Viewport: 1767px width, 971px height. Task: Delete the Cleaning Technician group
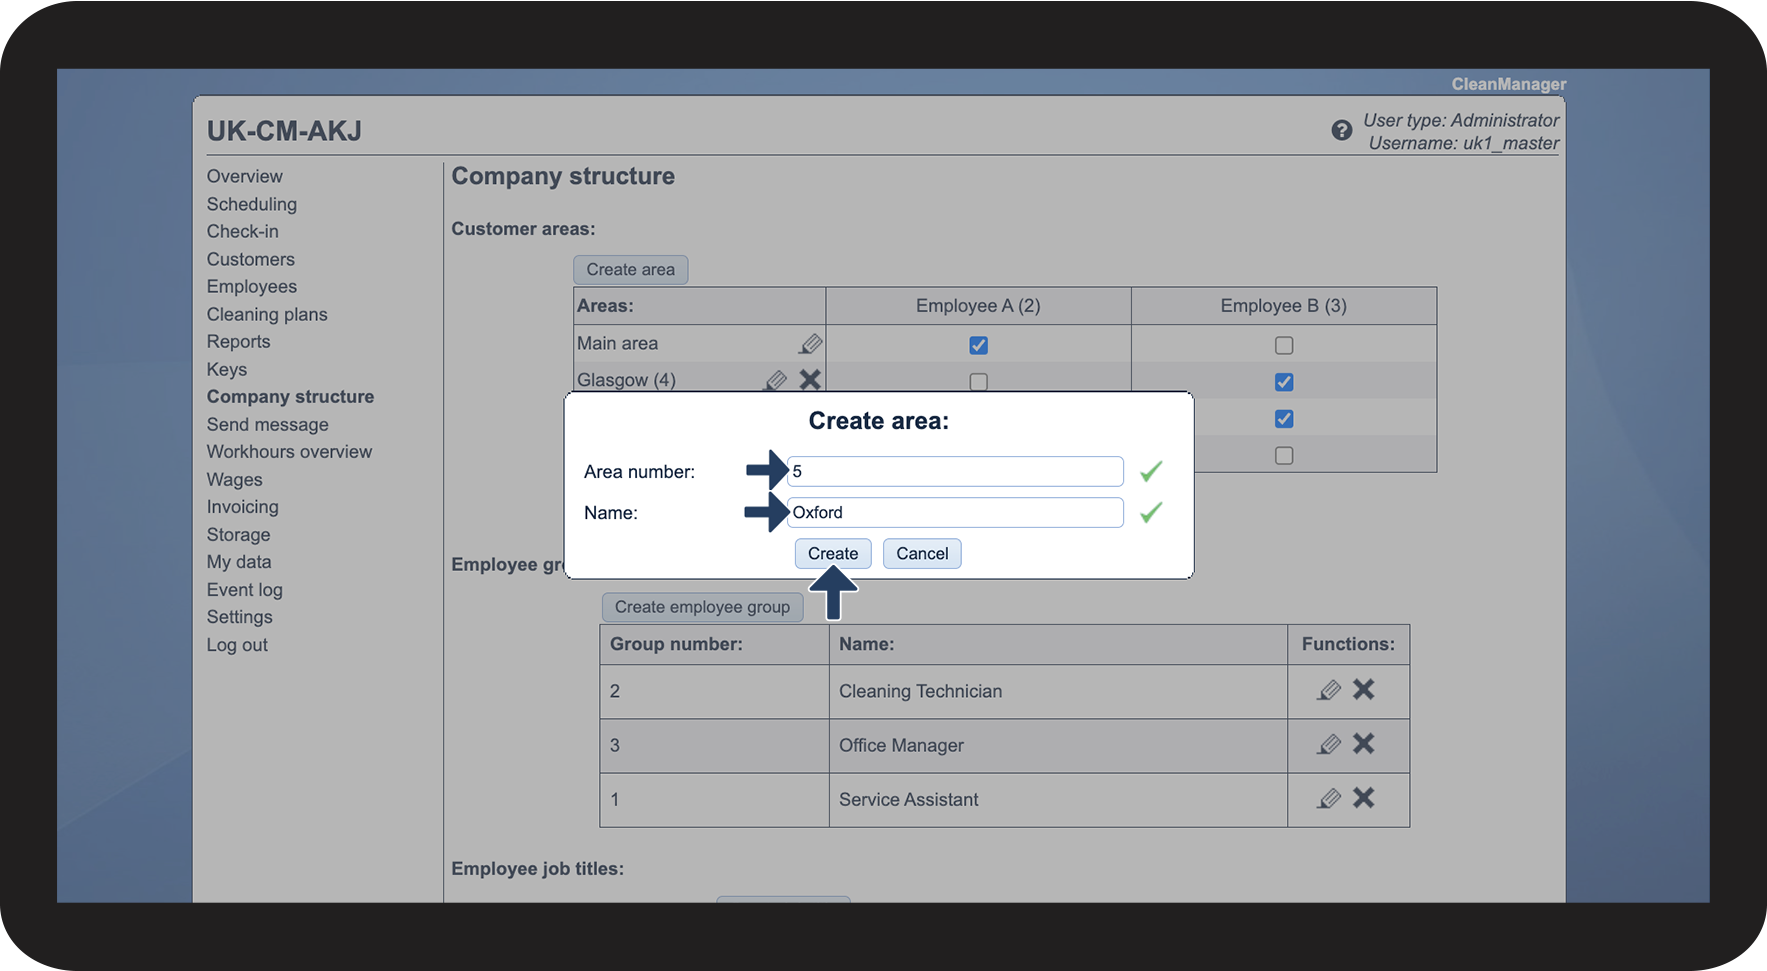1363,689
